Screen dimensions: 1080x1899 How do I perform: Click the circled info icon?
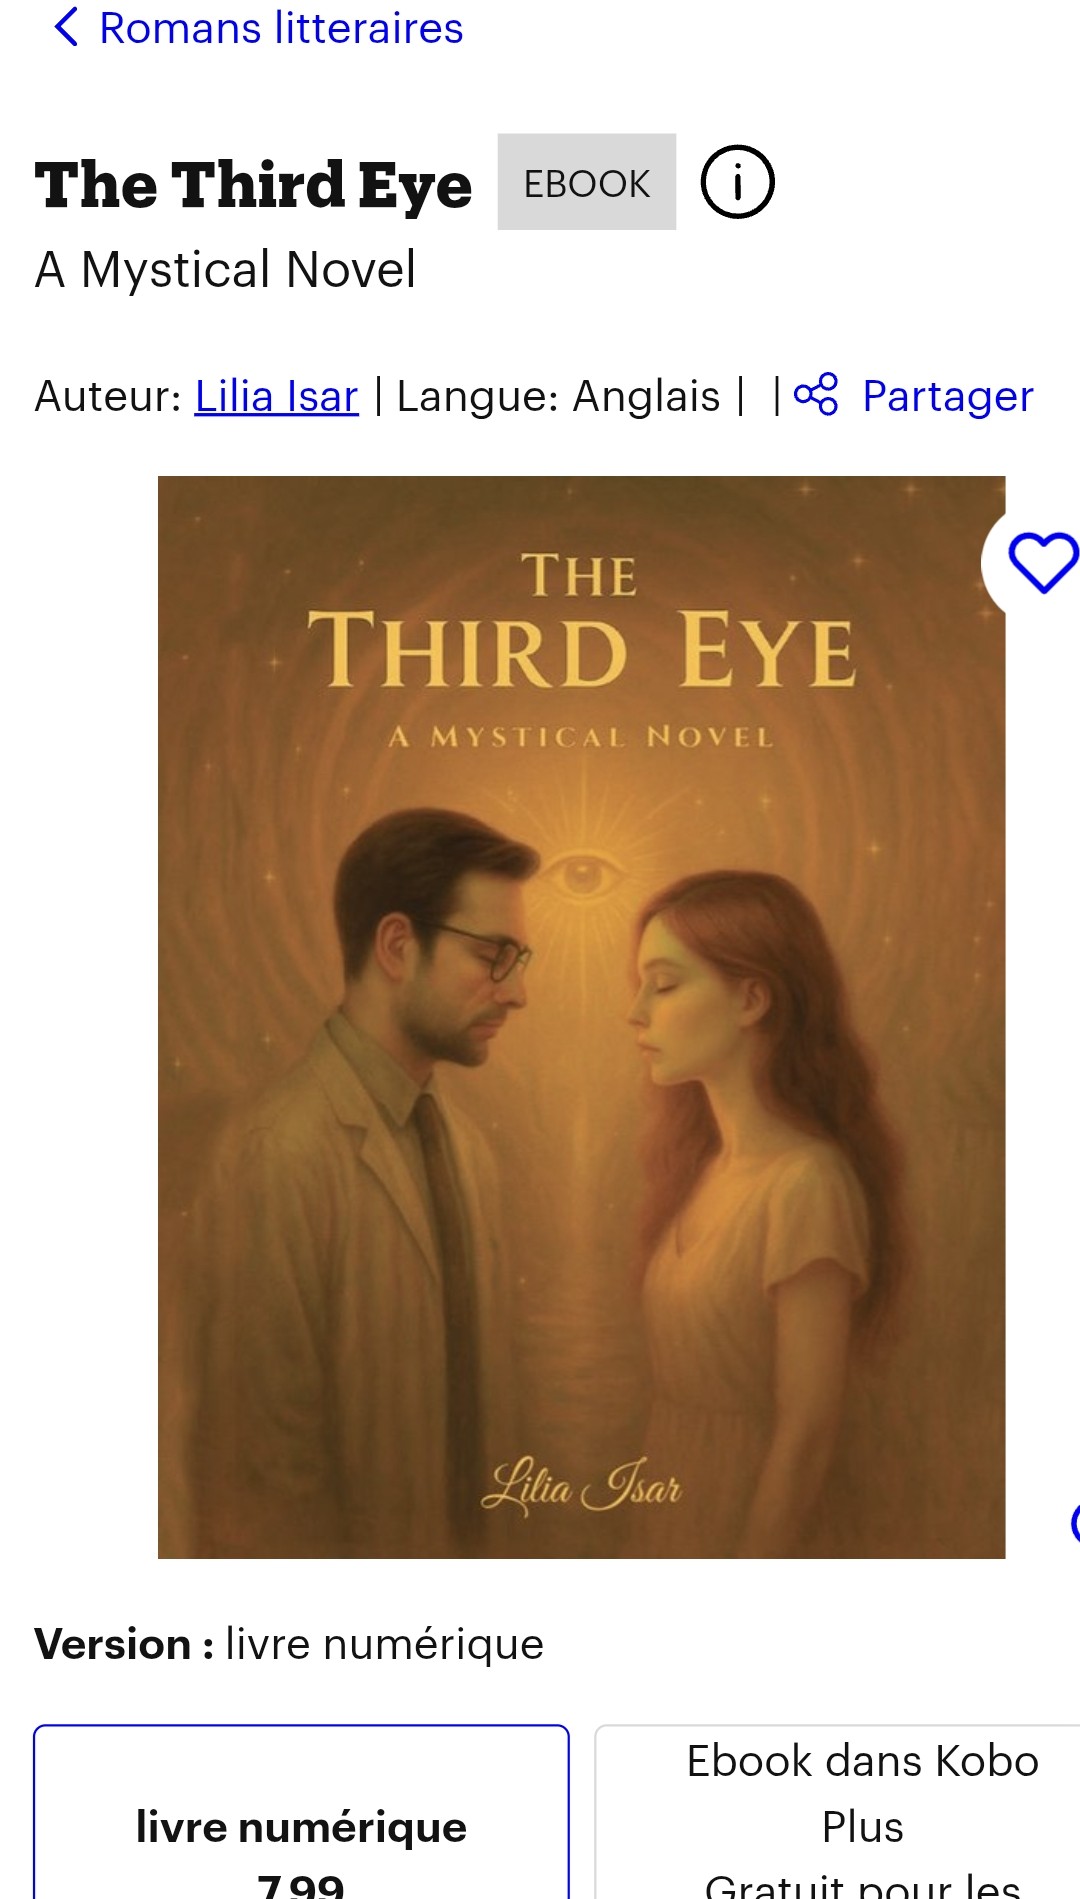coord(737,182)
